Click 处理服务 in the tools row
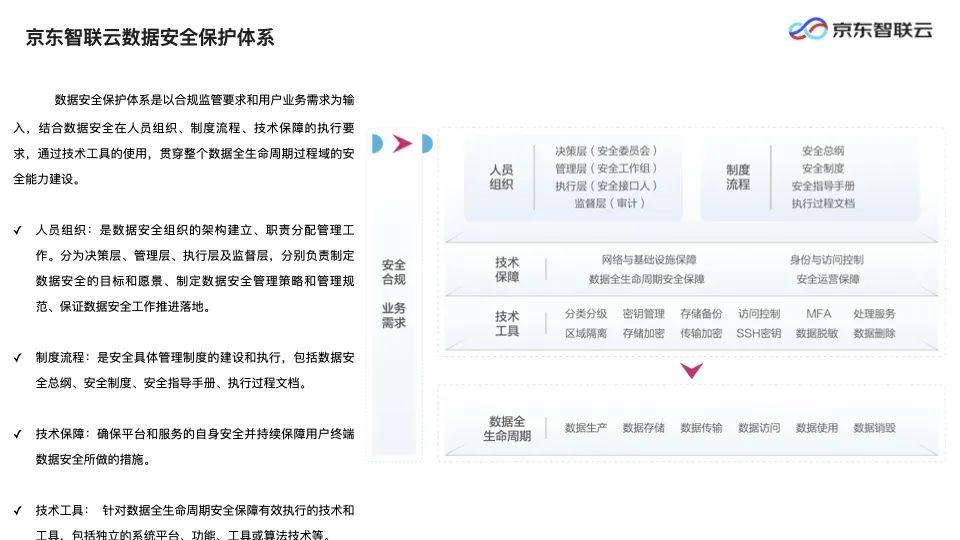 (874, 314)
